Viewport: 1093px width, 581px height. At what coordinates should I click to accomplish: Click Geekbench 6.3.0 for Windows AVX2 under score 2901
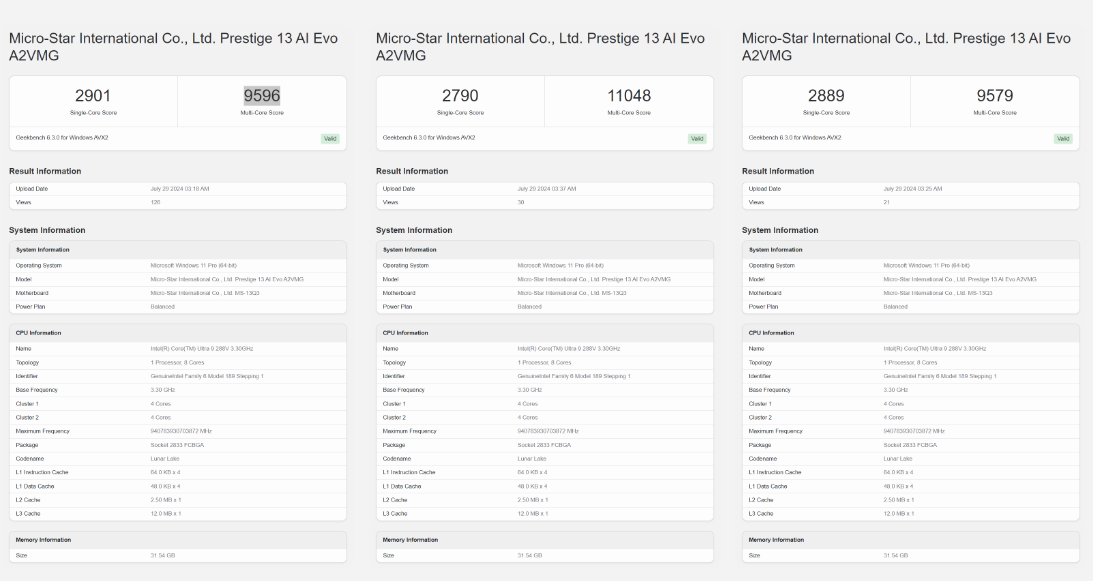[x=62, y=137]
